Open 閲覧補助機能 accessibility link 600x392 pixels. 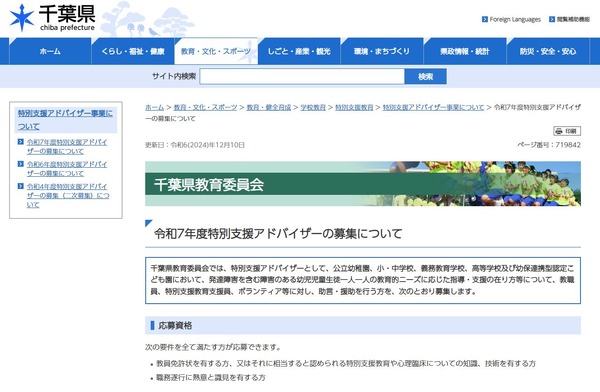click(573, 20)
